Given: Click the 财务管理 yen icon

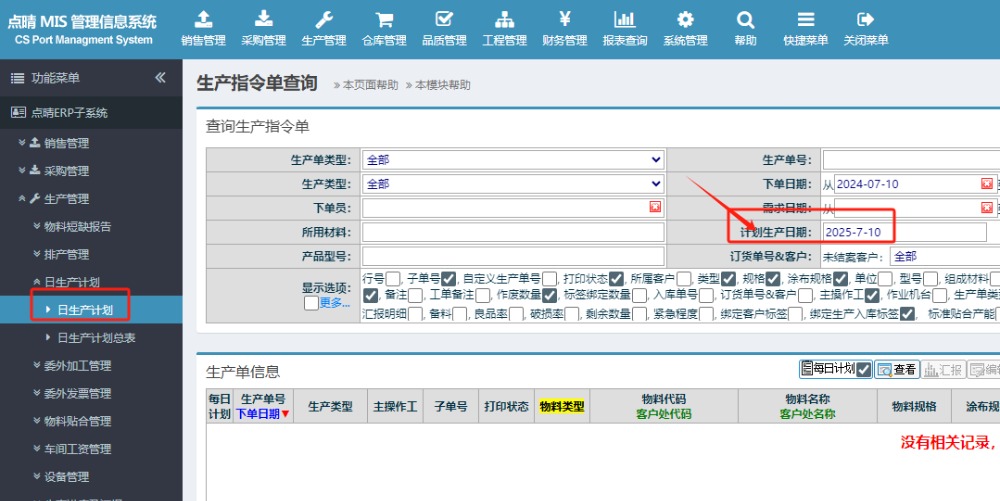Looking at the screenshot, I should 564,20.
